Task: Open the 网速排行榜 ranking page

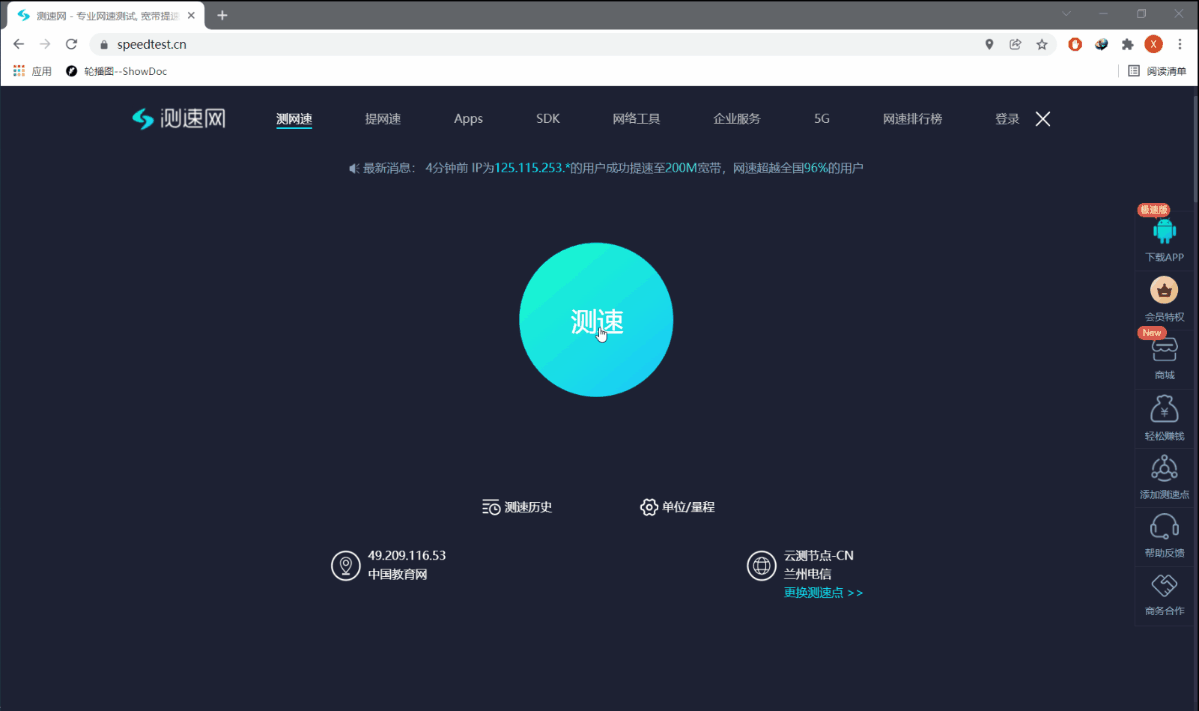Action: click(x=911, y=118)
